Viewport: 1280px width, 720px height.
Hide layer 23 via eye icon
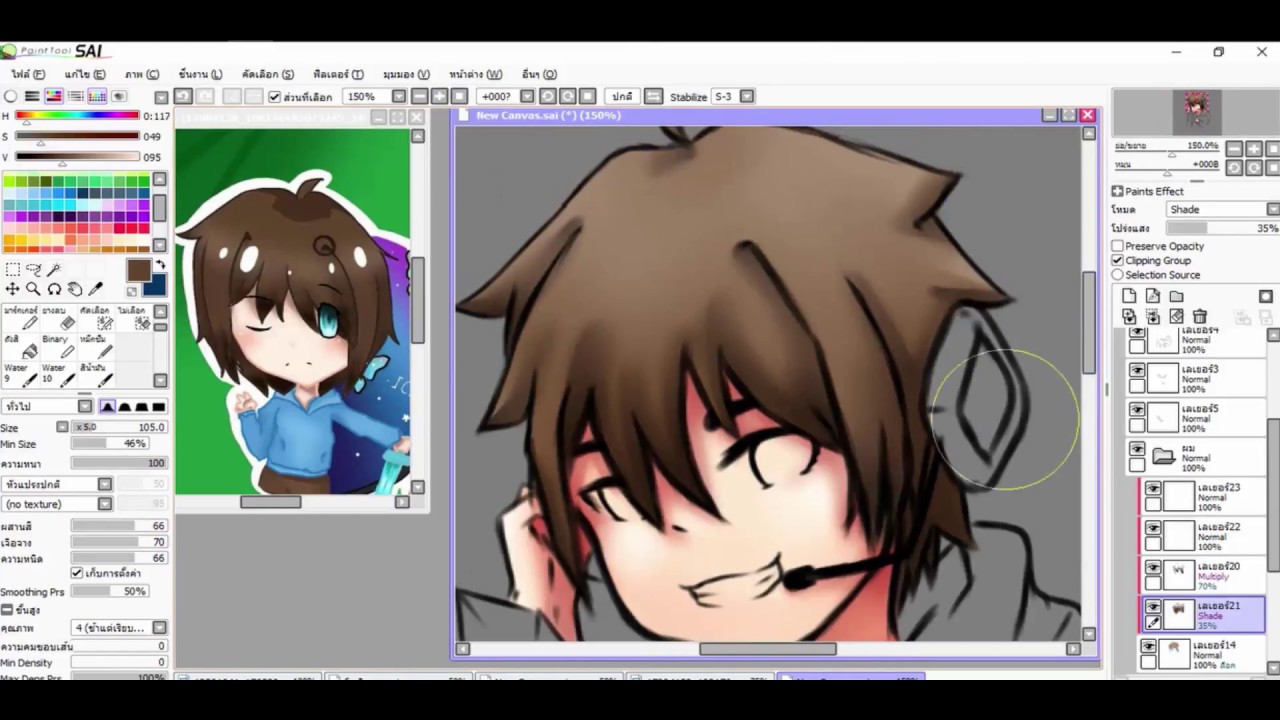click(x=1153, y=489)
